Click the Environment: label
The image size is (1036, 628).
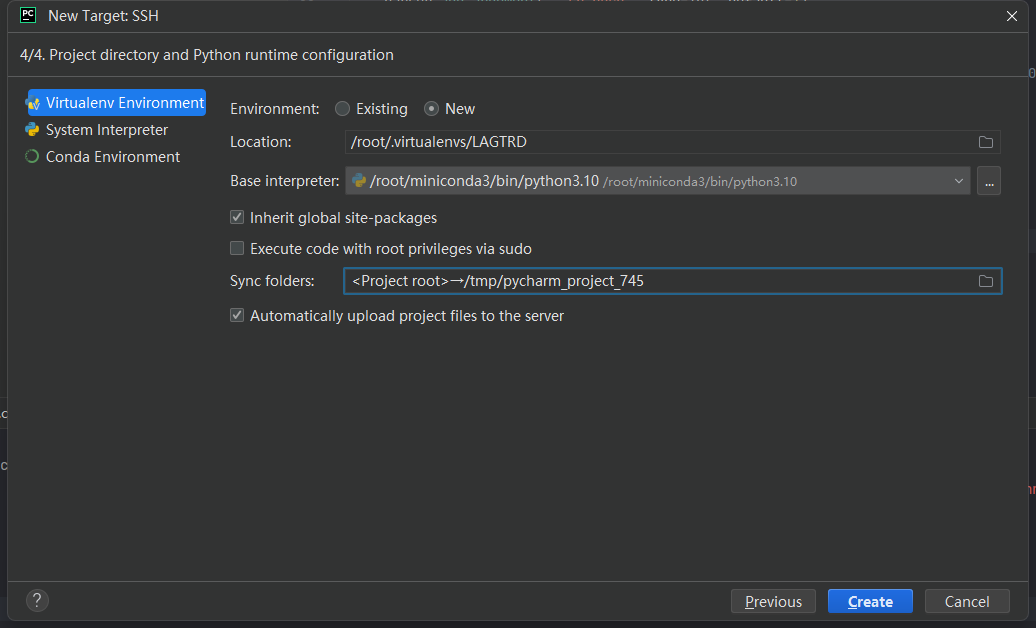[275, 108]
